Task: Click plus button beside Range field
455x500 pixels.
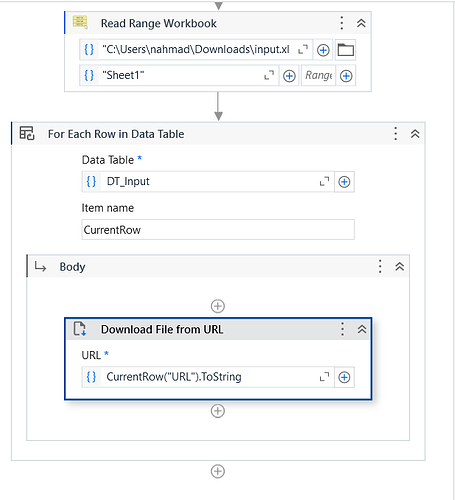Action: [x=346, y=76]
